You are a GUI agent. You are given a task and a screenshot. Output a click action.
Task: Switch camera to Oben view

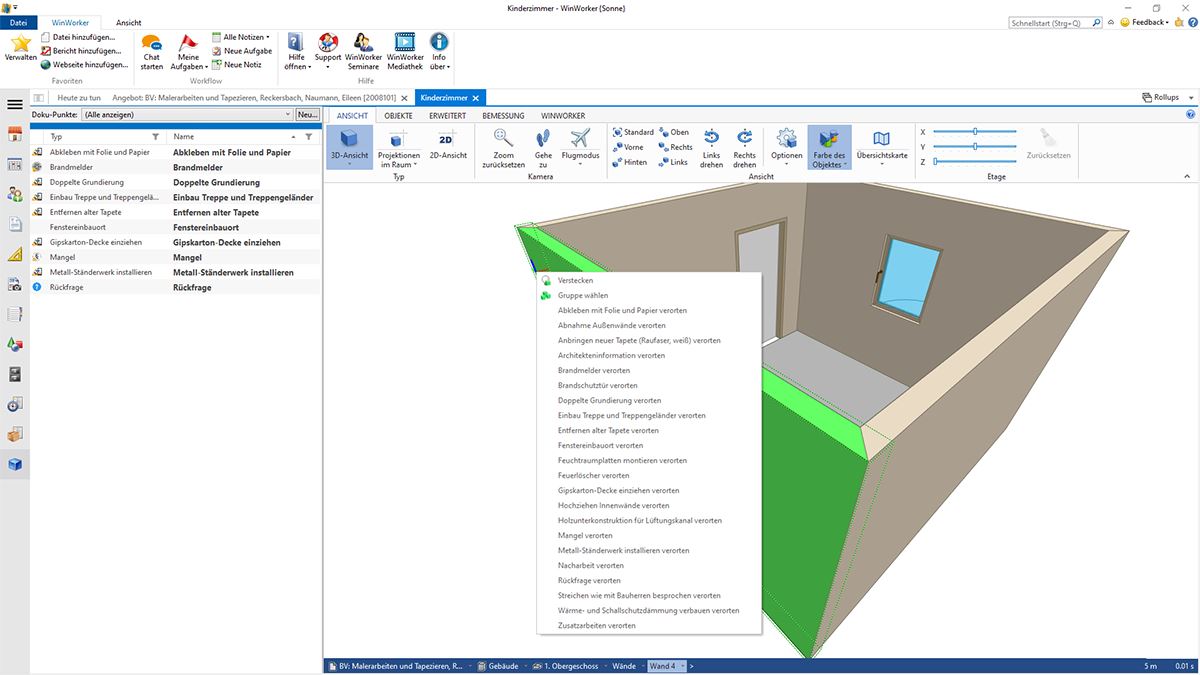click(674, 132)
